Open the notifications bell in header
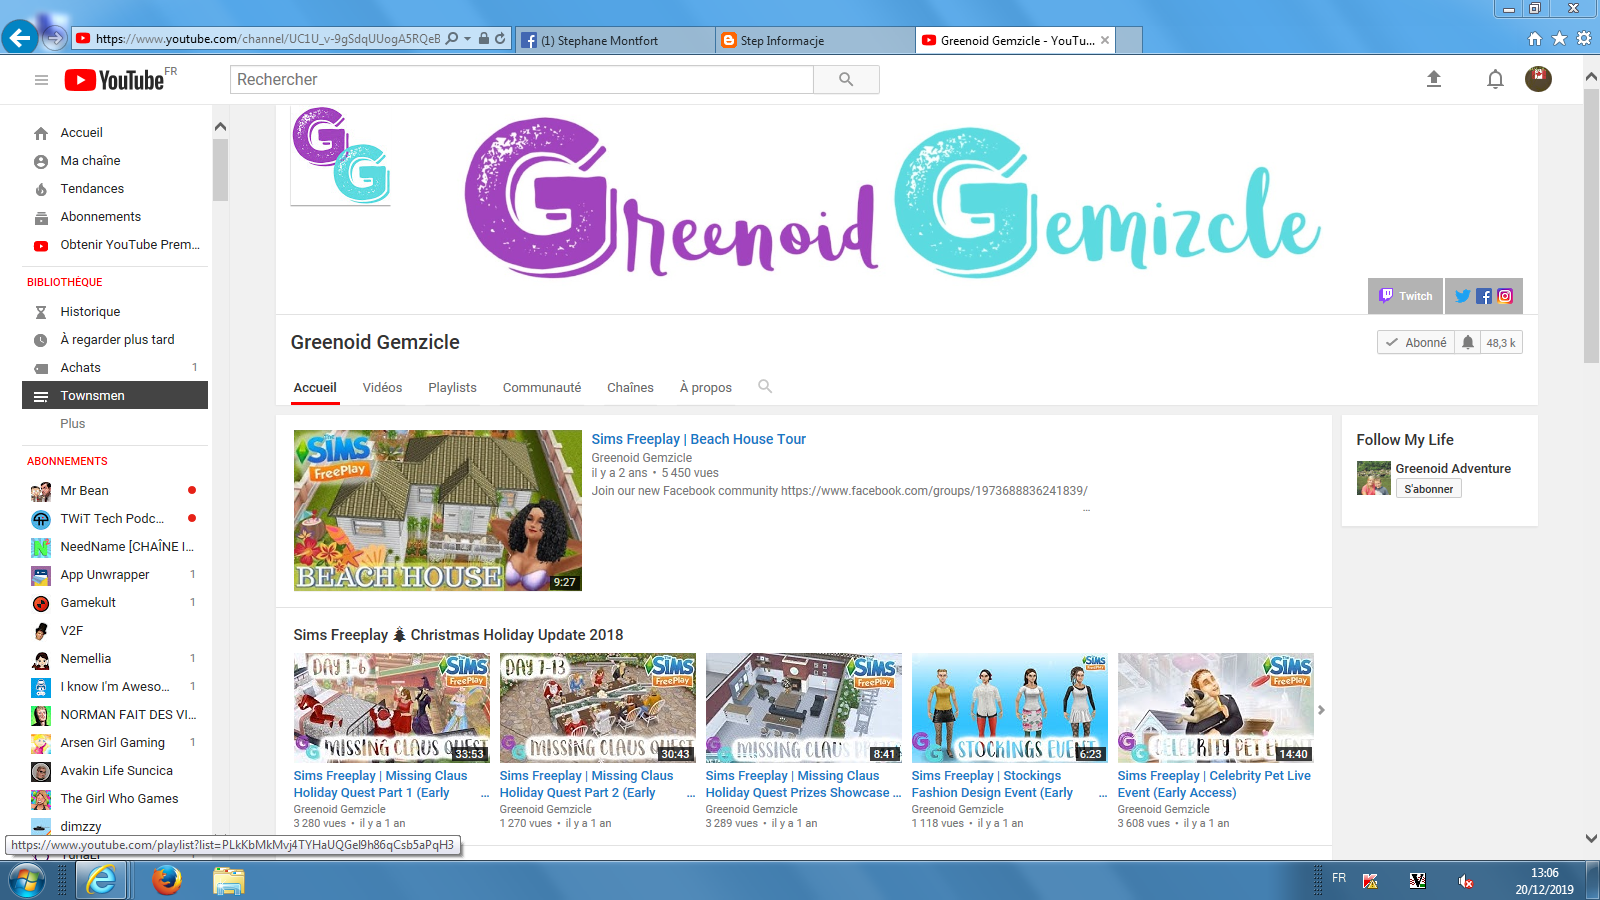1600x900 pixels. (1495, 79)
